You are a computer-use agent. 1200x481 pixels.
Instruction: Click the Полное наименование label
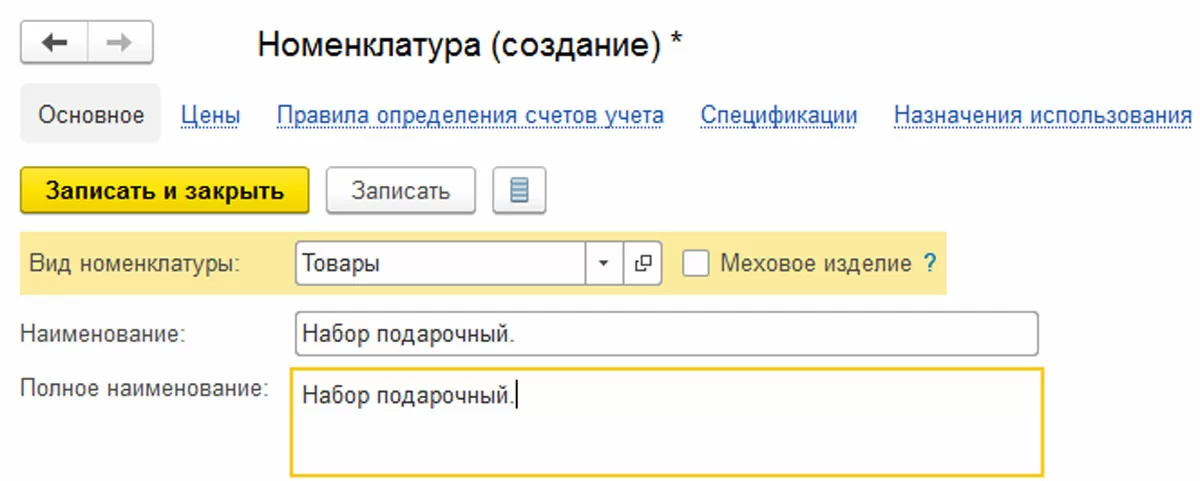pyautogui.click(x=144, y=388)
